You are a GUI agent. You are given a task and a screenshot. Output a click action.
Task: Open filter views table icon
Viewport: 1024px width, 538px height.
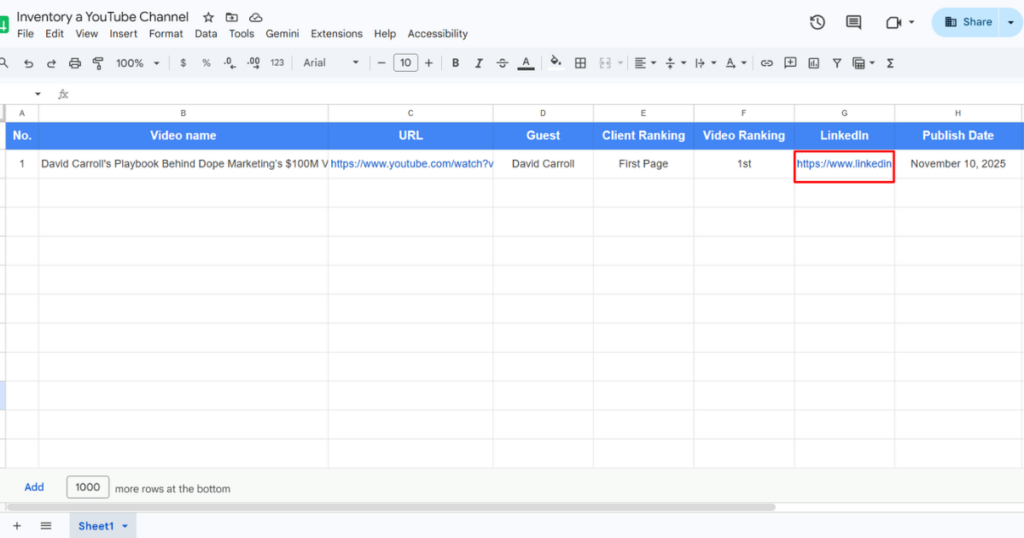tap(859, 63)
